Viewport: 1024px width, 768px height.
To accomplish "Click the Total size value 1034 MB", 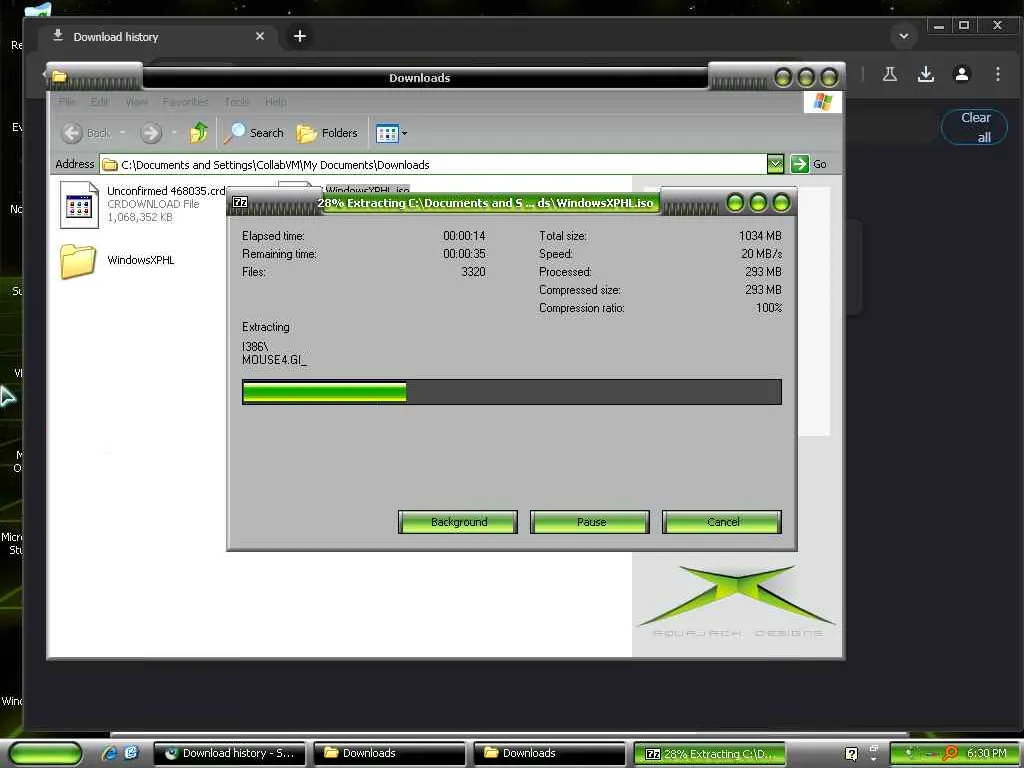I will tap(760, 236).
